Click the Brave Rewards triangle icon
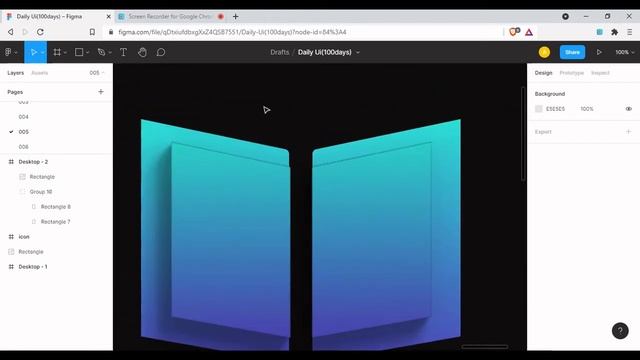The width and height of the screenshot is (640, 360). [529, 32]
